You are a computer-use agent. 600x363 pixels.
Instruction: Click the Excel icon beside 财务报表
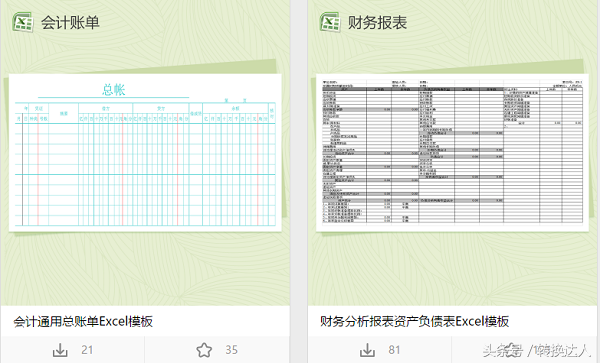coord(330,22)
